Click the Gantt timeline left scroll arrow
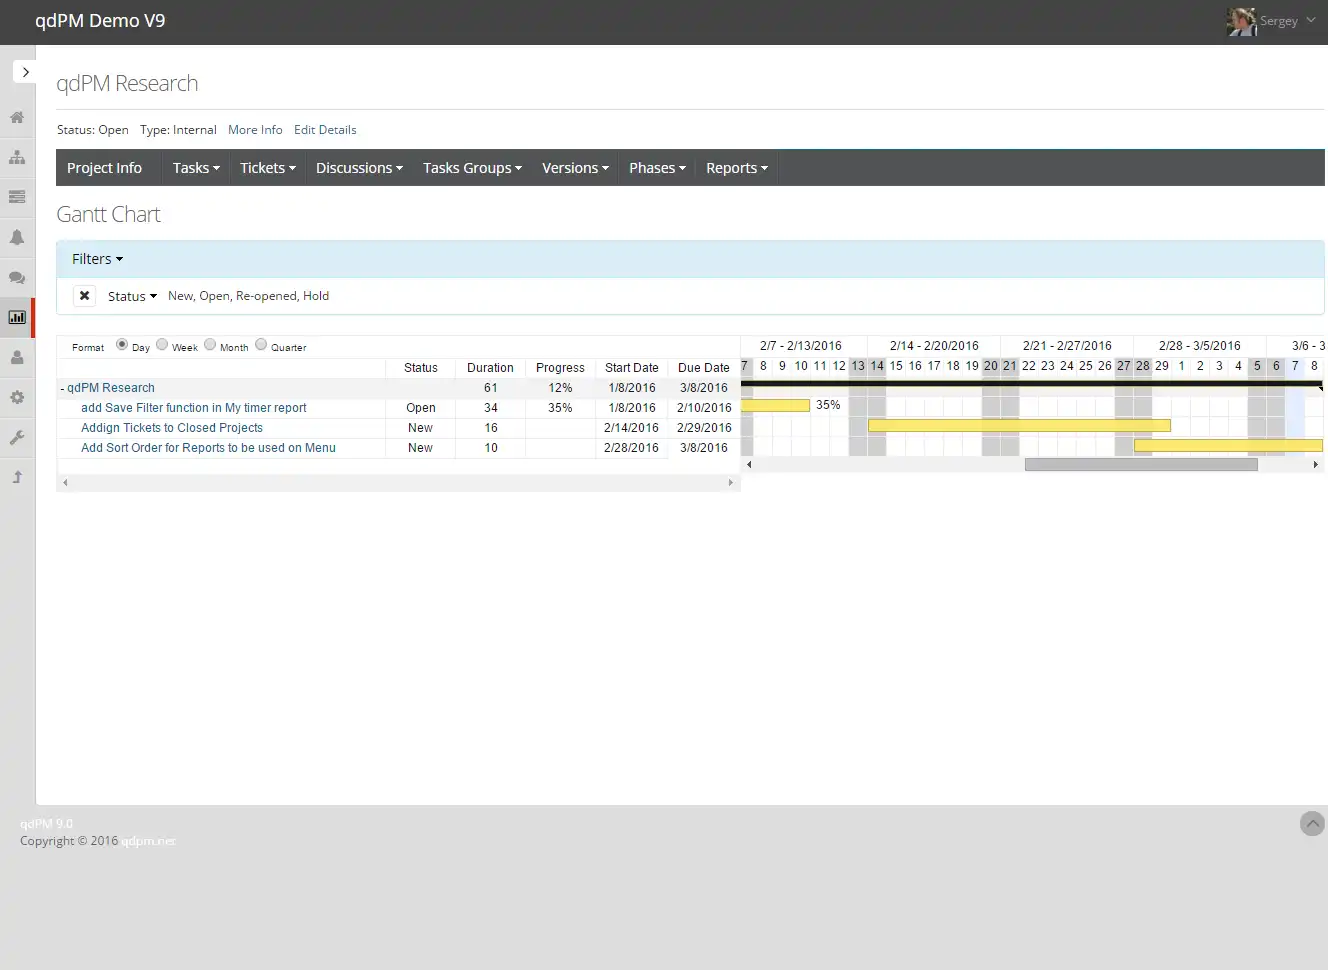The width and height of the screenshot is (1328, 970). click(749, 464)
